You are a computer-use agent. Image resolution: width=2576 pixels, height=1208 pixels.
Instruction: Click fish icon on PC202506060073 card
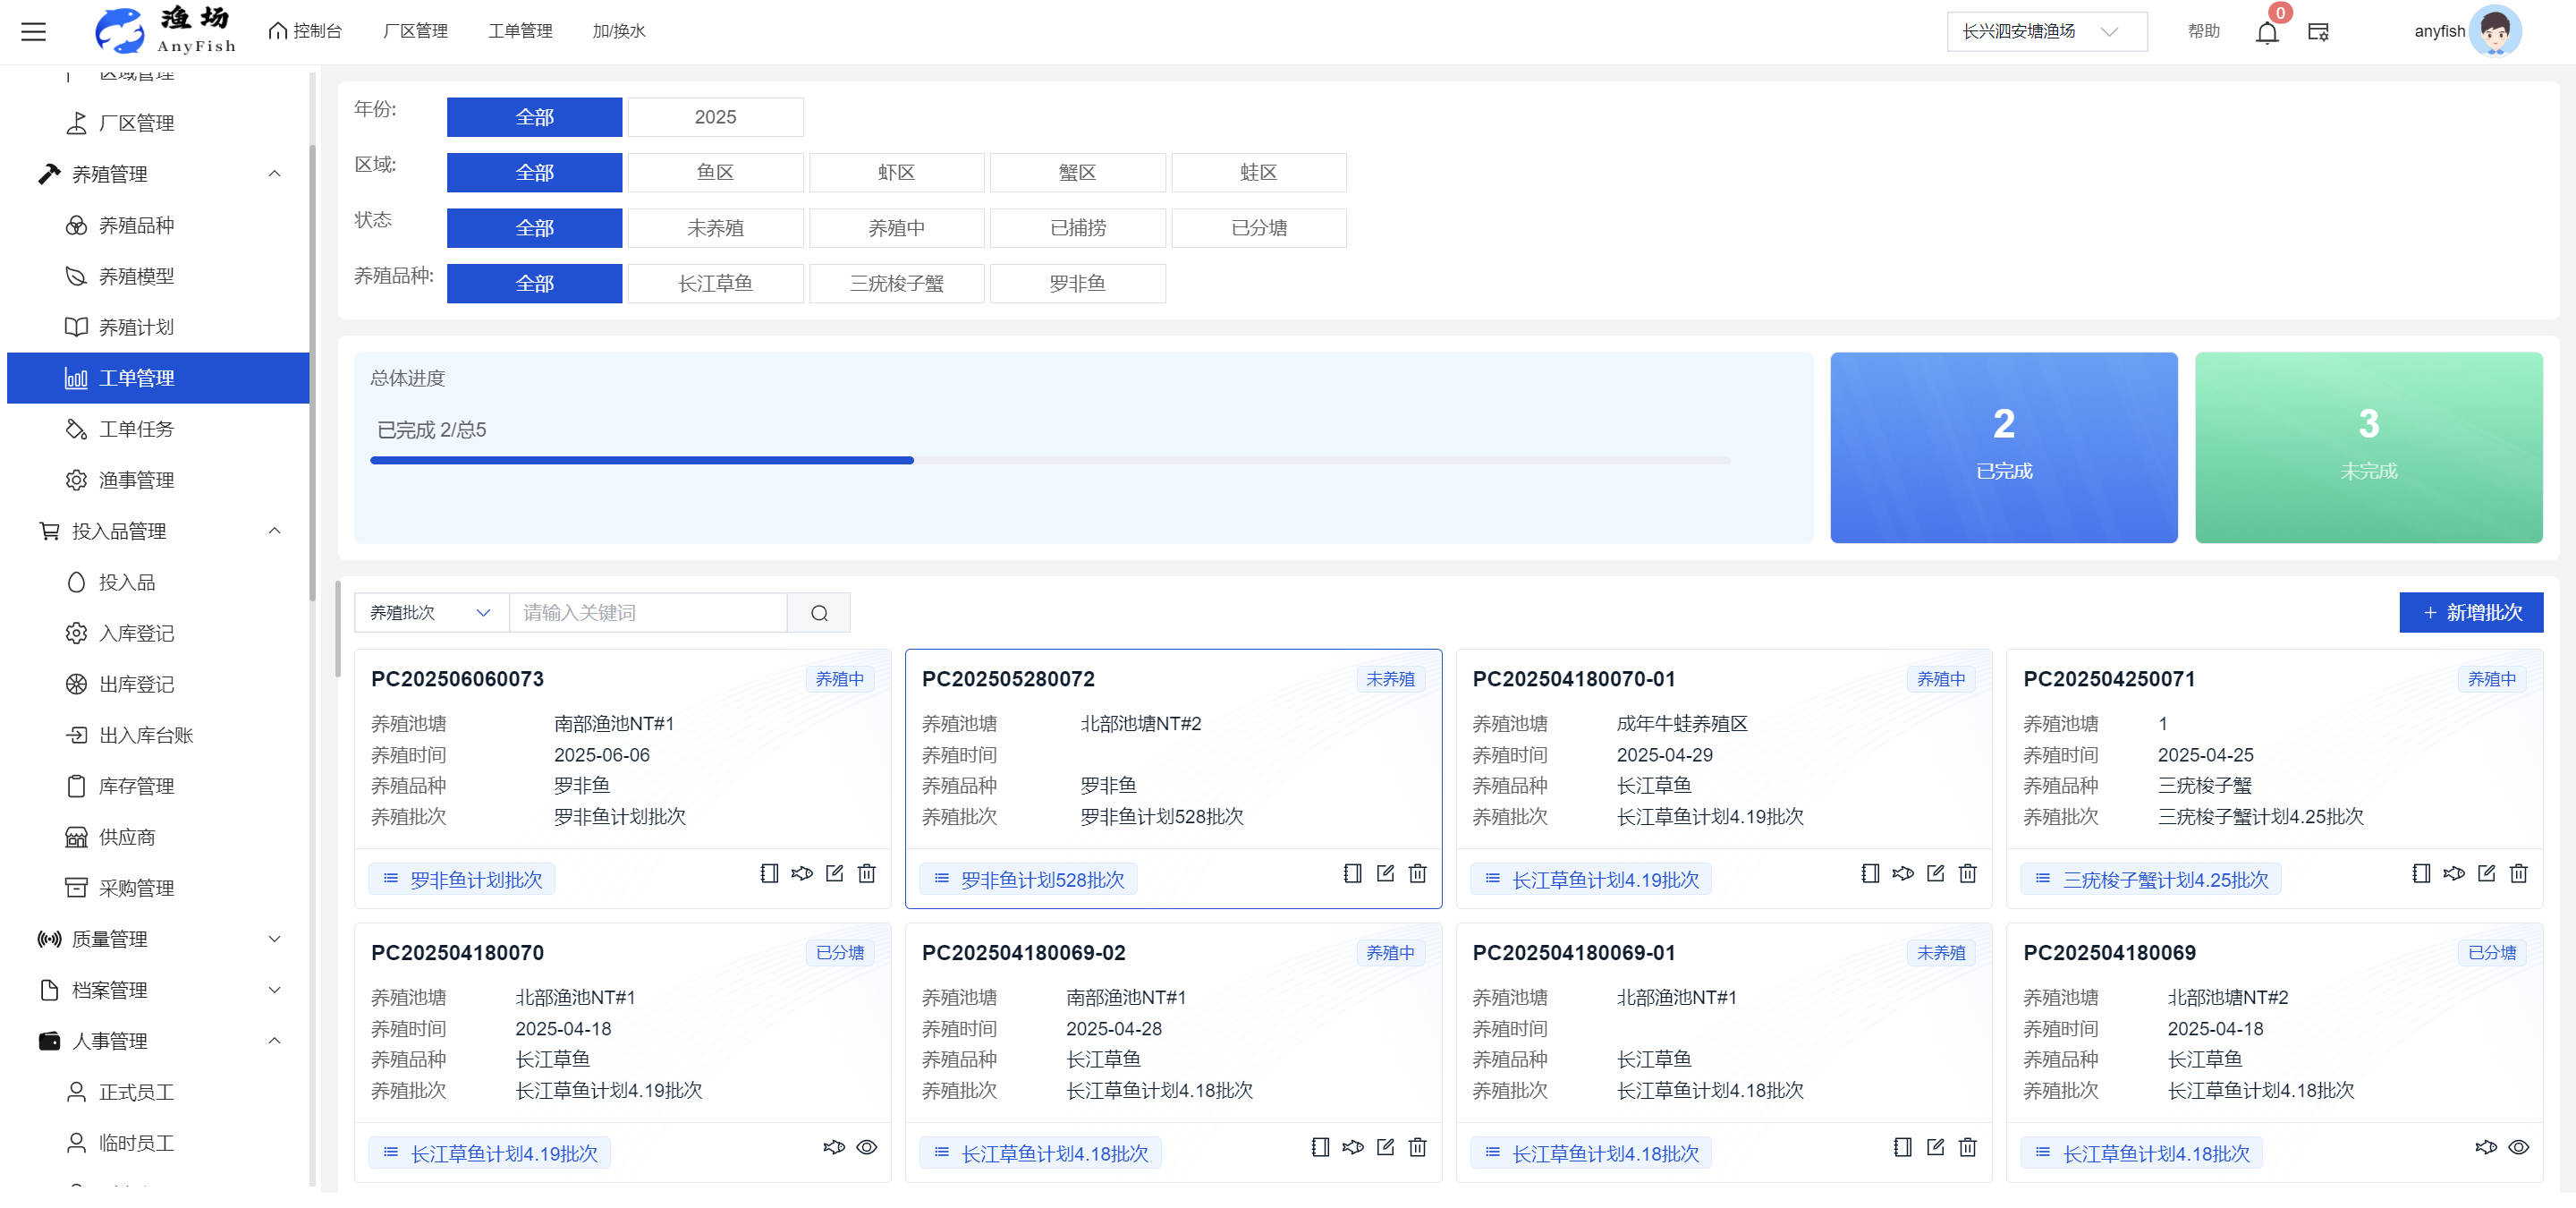[x=802, y=873]
